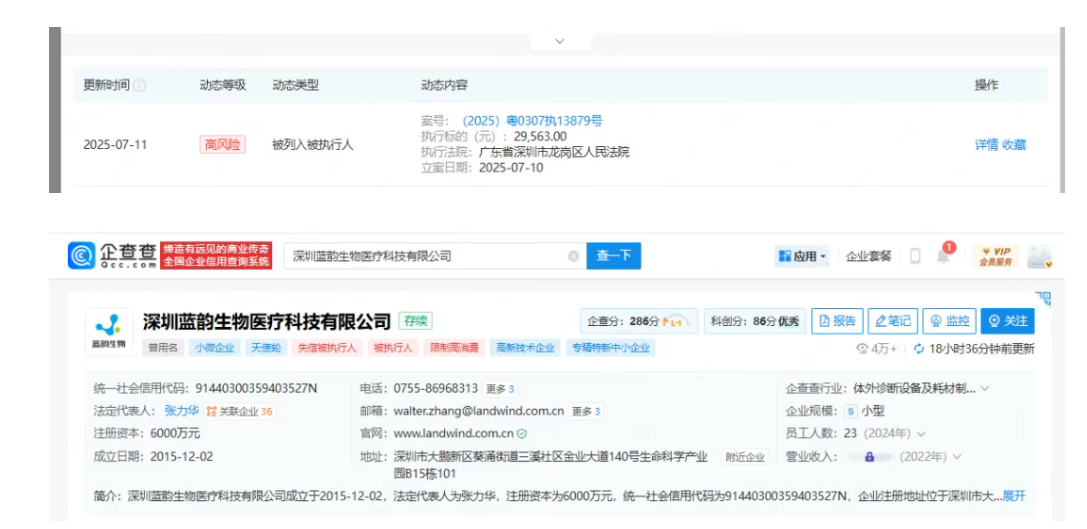Click the mobile phone app icon
The width and height of the screenshot is (1087, 529).
tap(915, 256)
